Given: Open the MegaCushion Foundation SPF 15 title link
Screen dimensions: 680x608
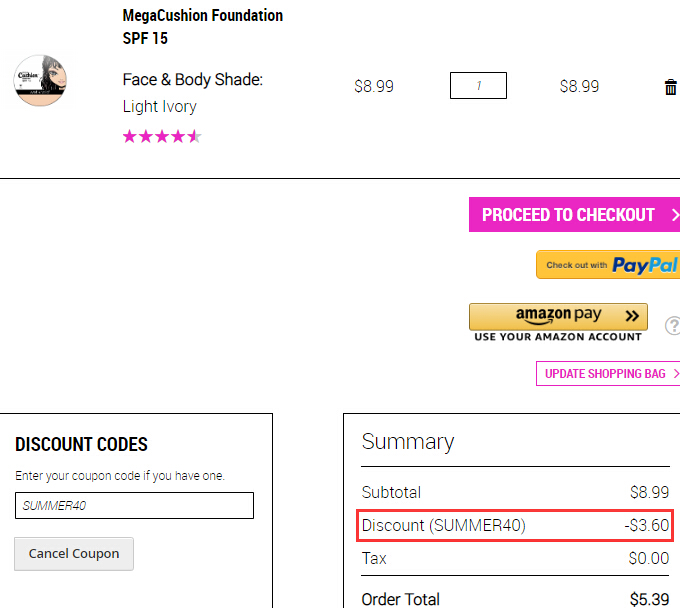Looking at the screenshot, I should (x=203, y=27).
